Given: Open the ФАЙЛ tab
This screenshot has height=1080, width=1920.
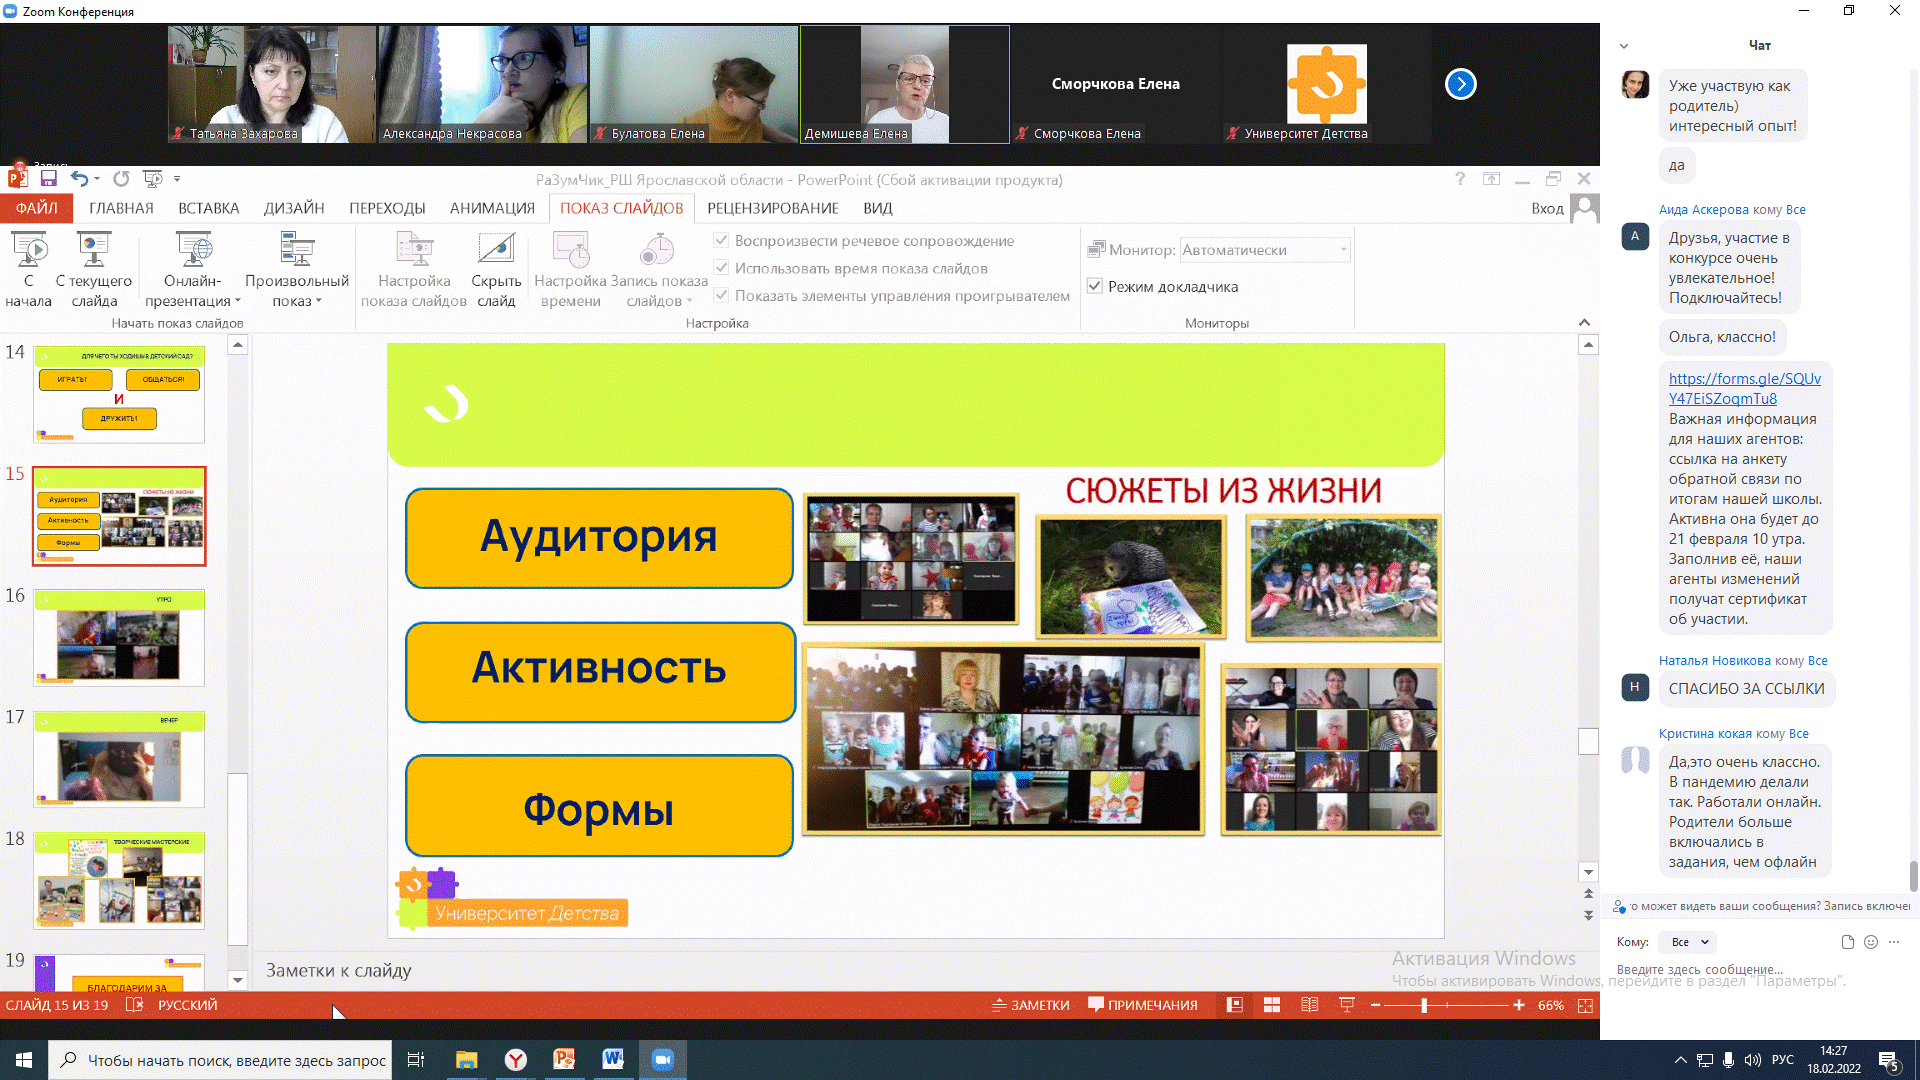Looking at the screenshot, I should (x=36, y=208).
